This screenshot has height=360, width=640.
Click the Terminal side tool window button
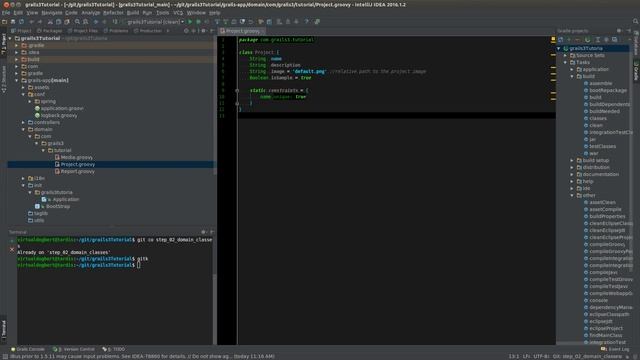point(4,328)
